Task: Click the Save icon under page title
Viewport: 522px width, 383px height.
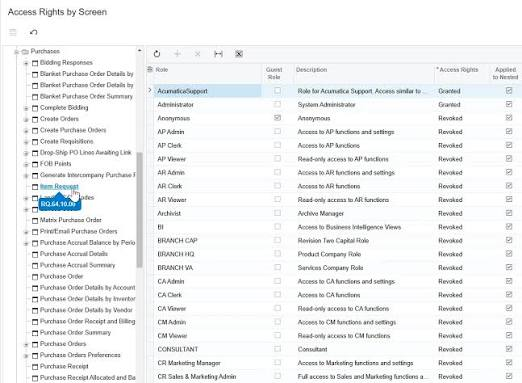Action: tap(13, 32)
